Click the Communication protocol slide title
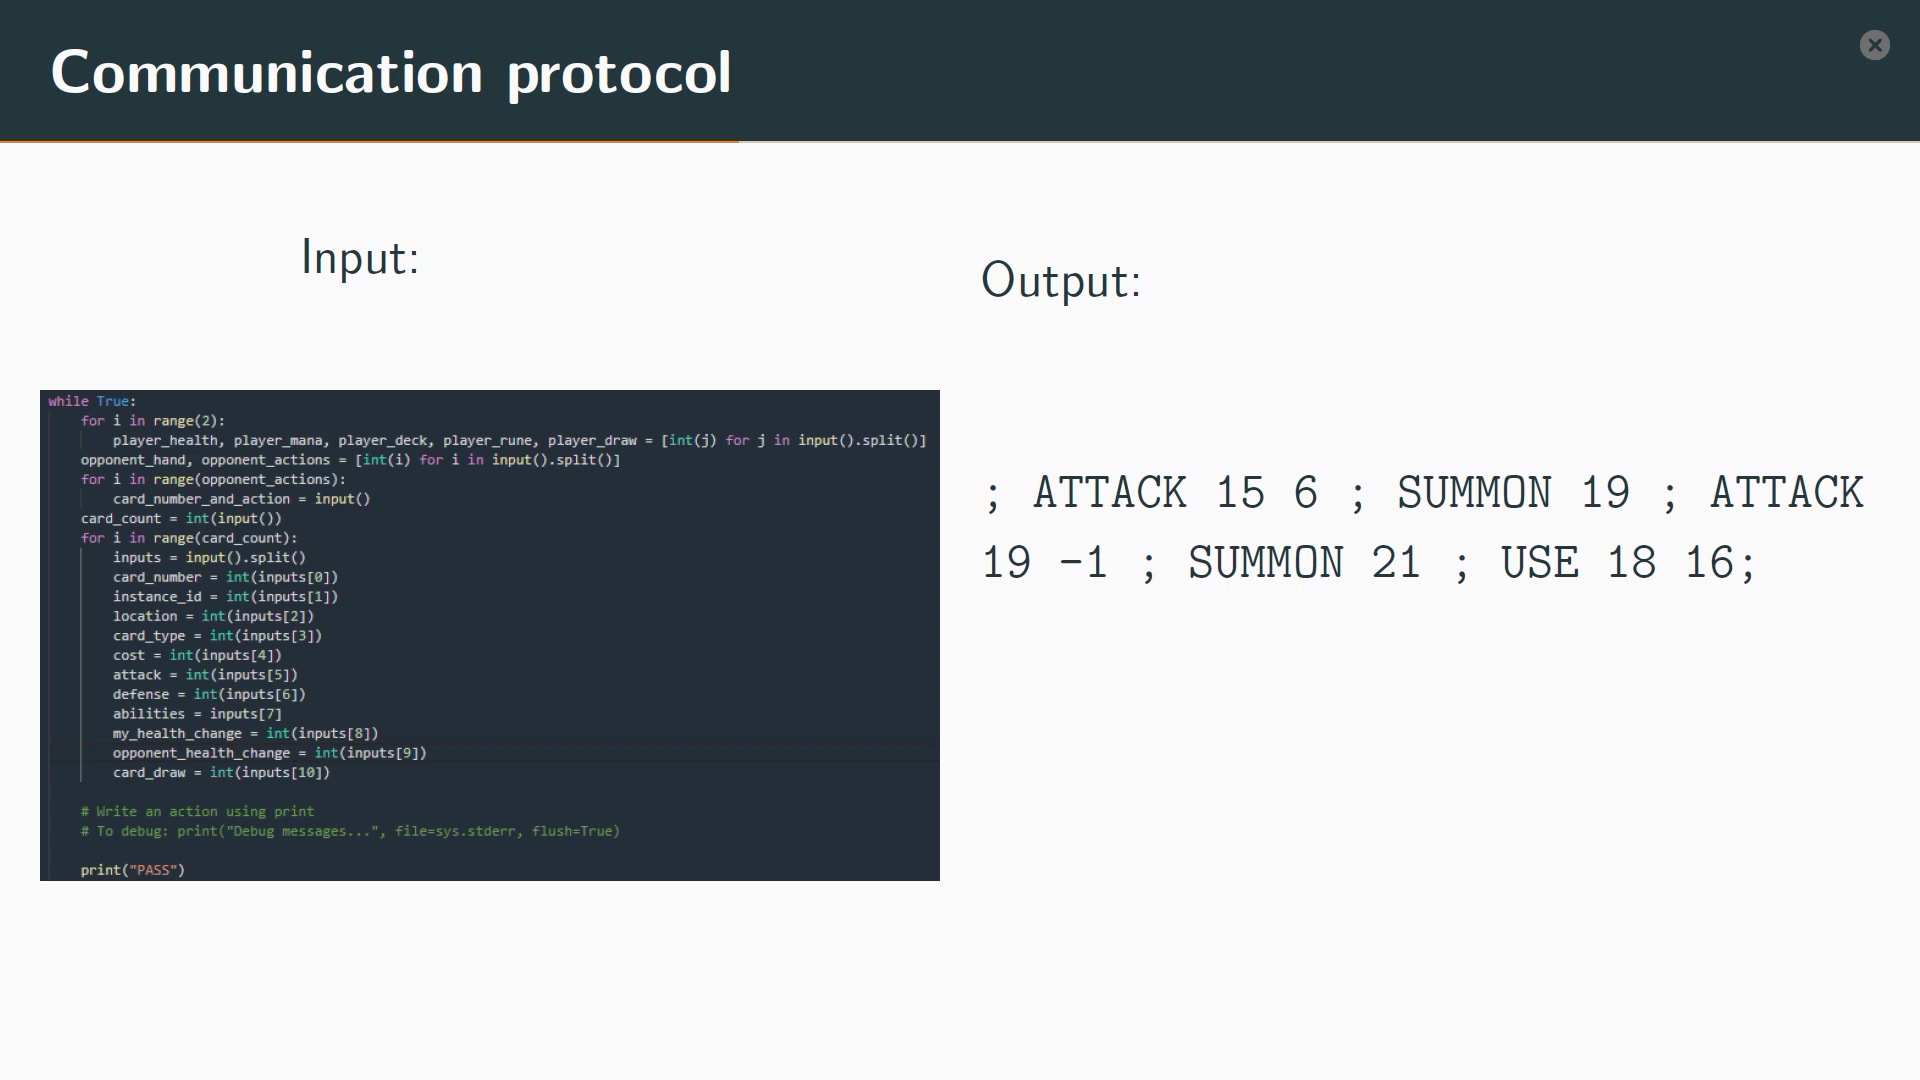This screenshot has width=1920, height=1080. (391, 73)
